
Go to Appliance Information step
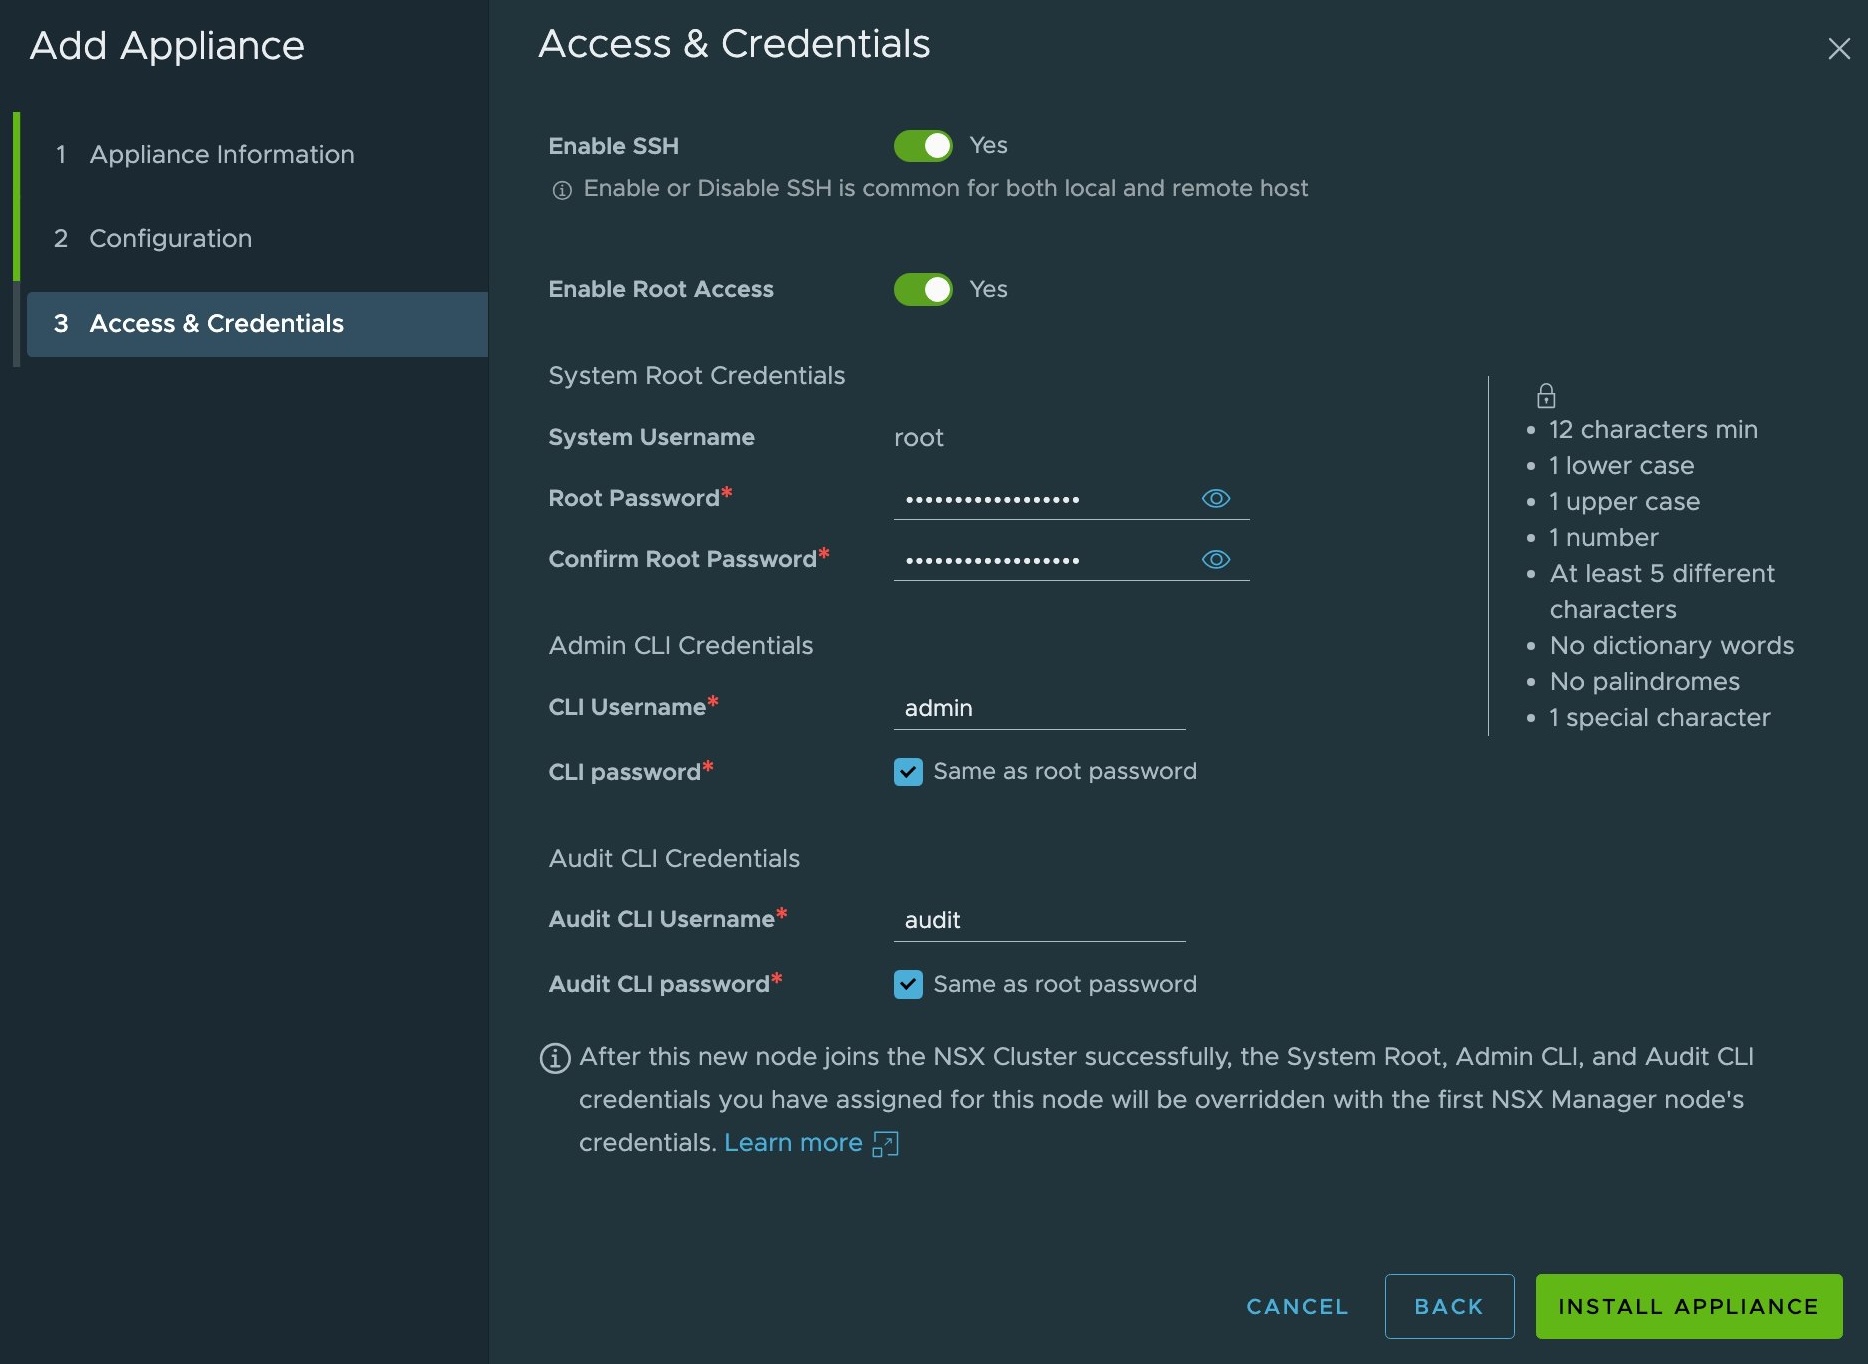click(221, 154)
